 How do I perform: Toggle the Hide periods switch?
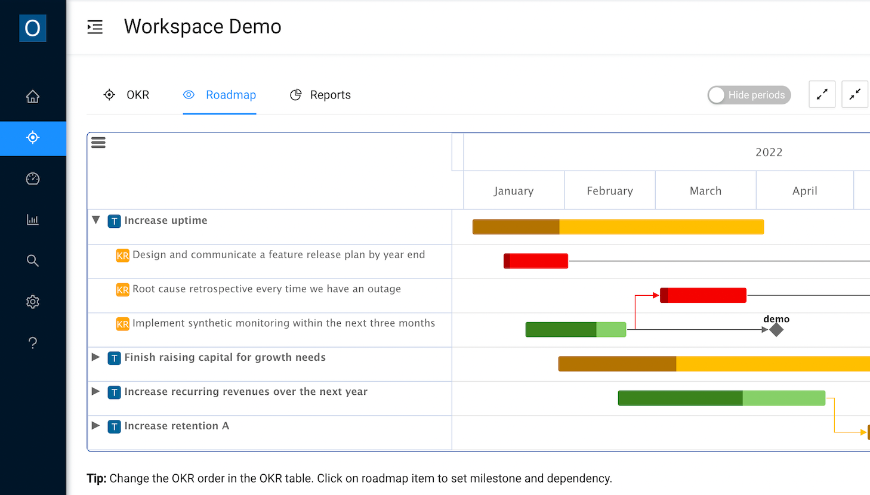pyautogui.click(x=748, y=95)
